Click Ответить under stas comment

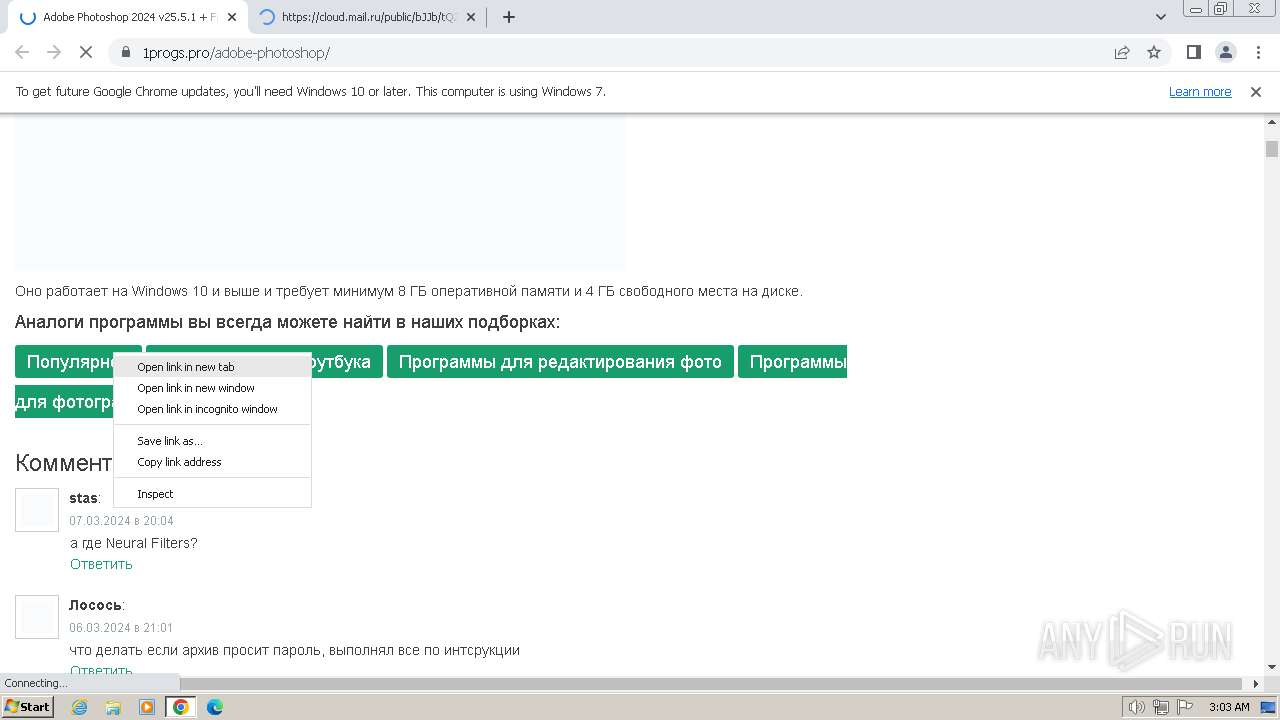point(101,564)
